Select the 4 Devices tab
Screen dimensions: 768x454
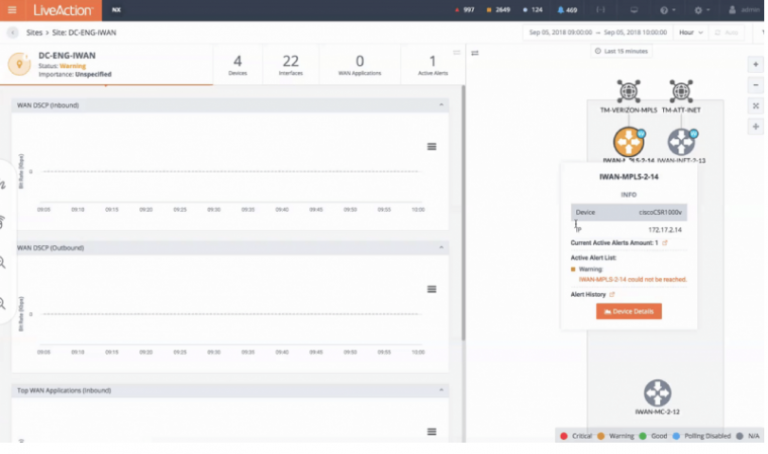pos(238,65)
